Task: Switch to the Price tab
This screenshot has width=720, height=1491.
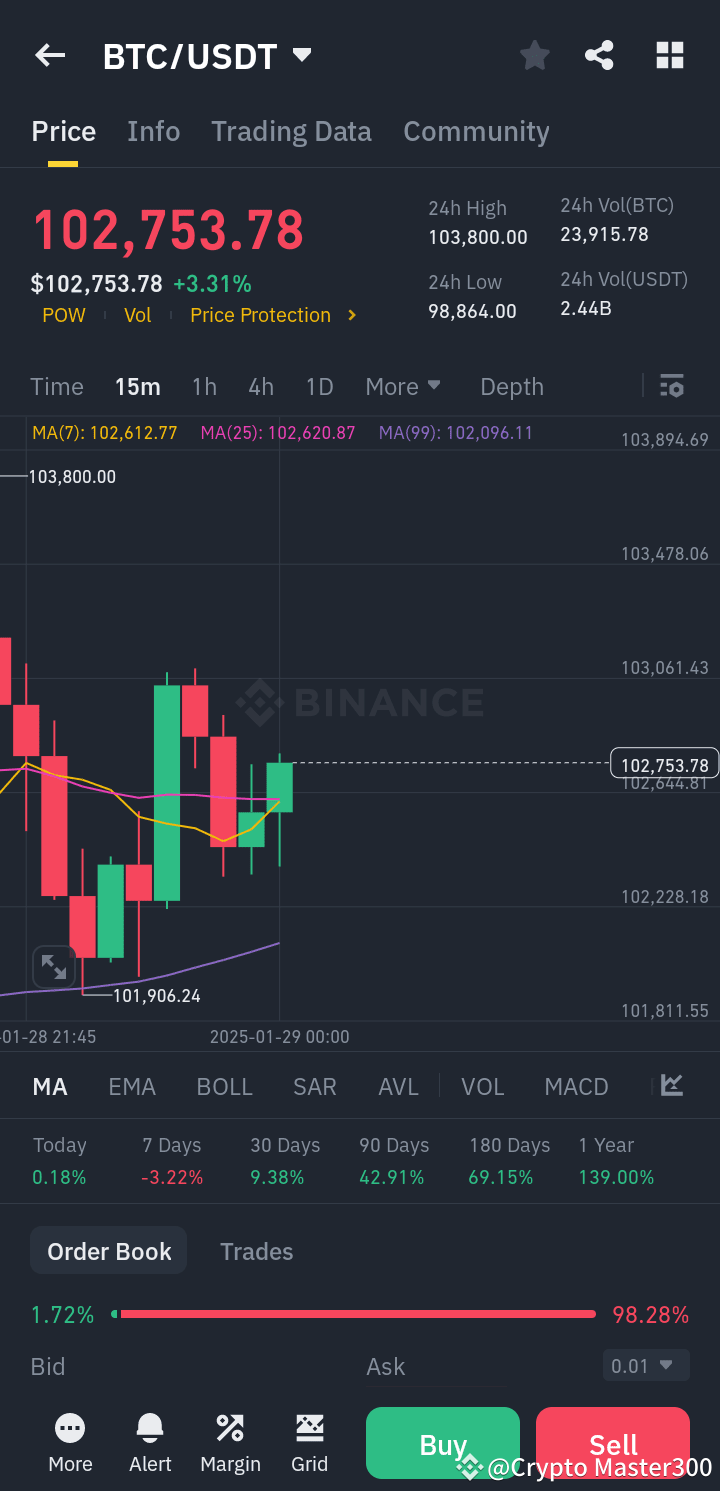Action: pyautogui.click(x=64, y=132)
